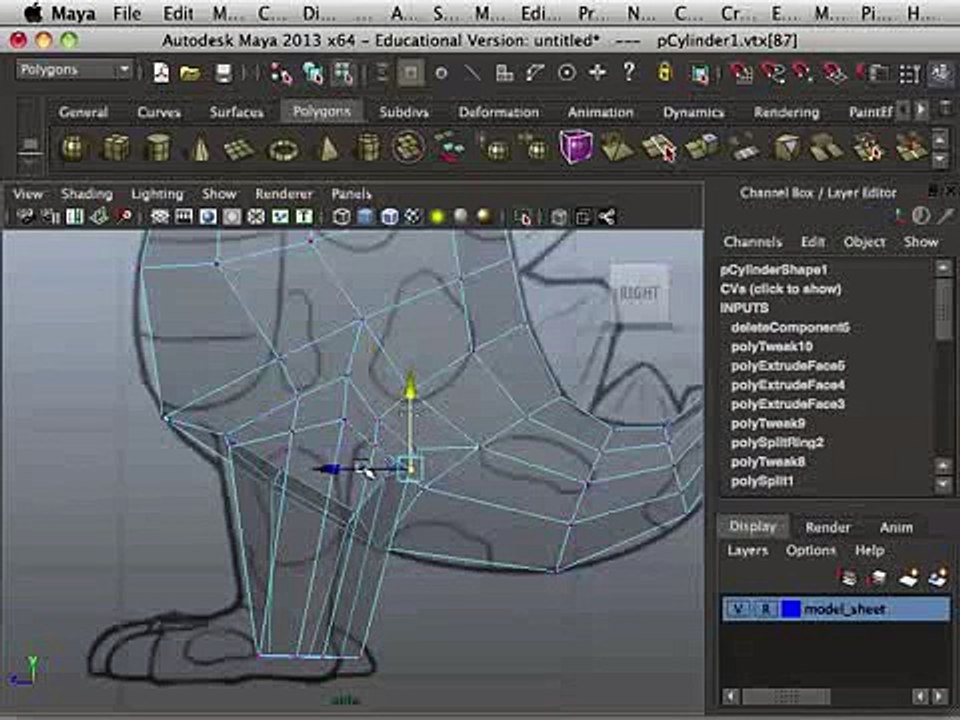Open the Edit menu in menu bar
This screenshot has height=720, width=960.
(178, 13)
